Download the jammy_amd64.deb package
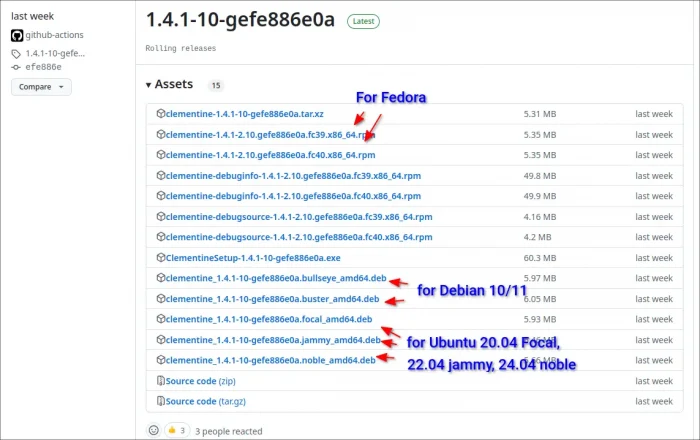Screen dimensions: 700x440 coord(273,340)
